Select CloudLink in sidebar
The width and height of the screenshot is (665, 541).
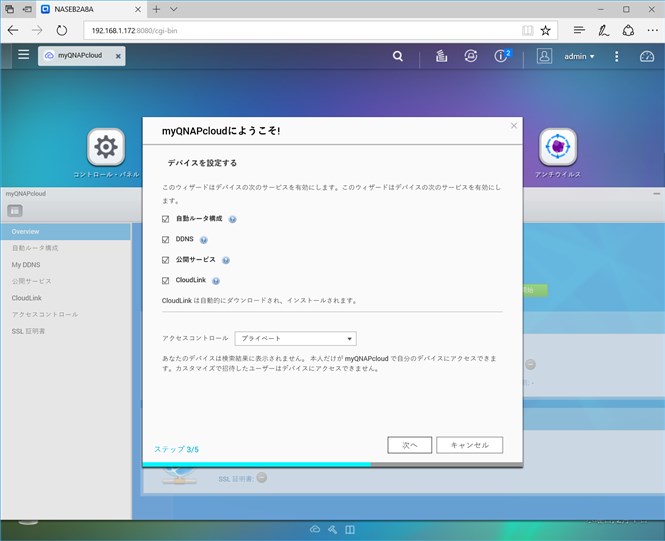(65, 298)
